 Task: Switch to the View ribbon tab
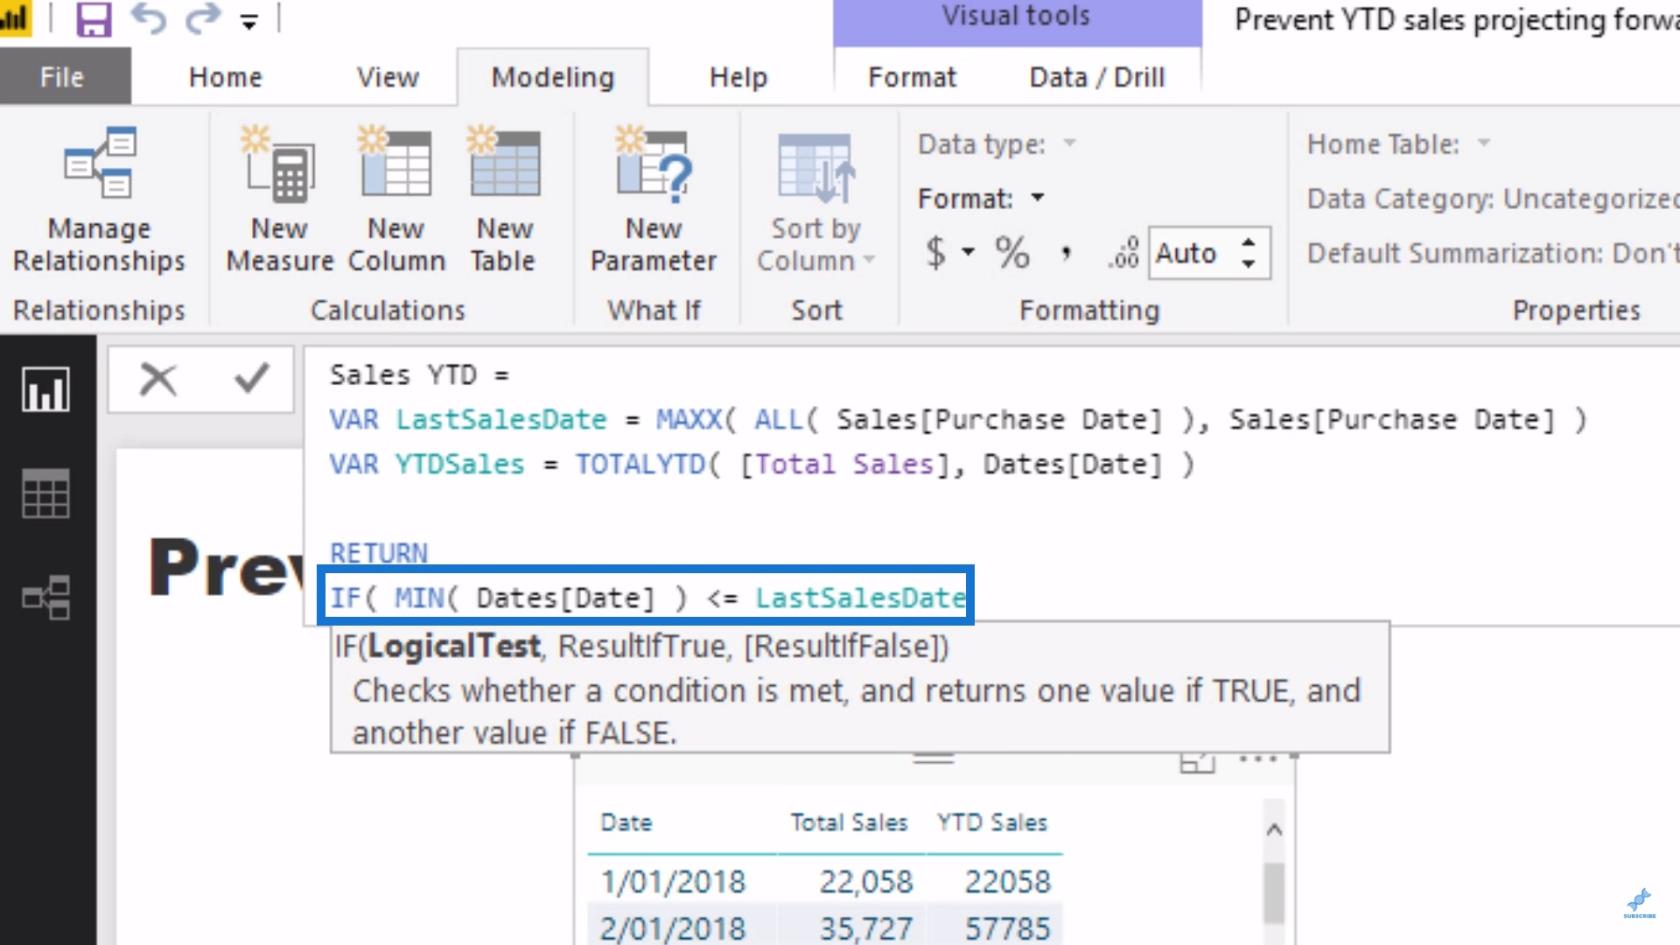pos(388,77)
